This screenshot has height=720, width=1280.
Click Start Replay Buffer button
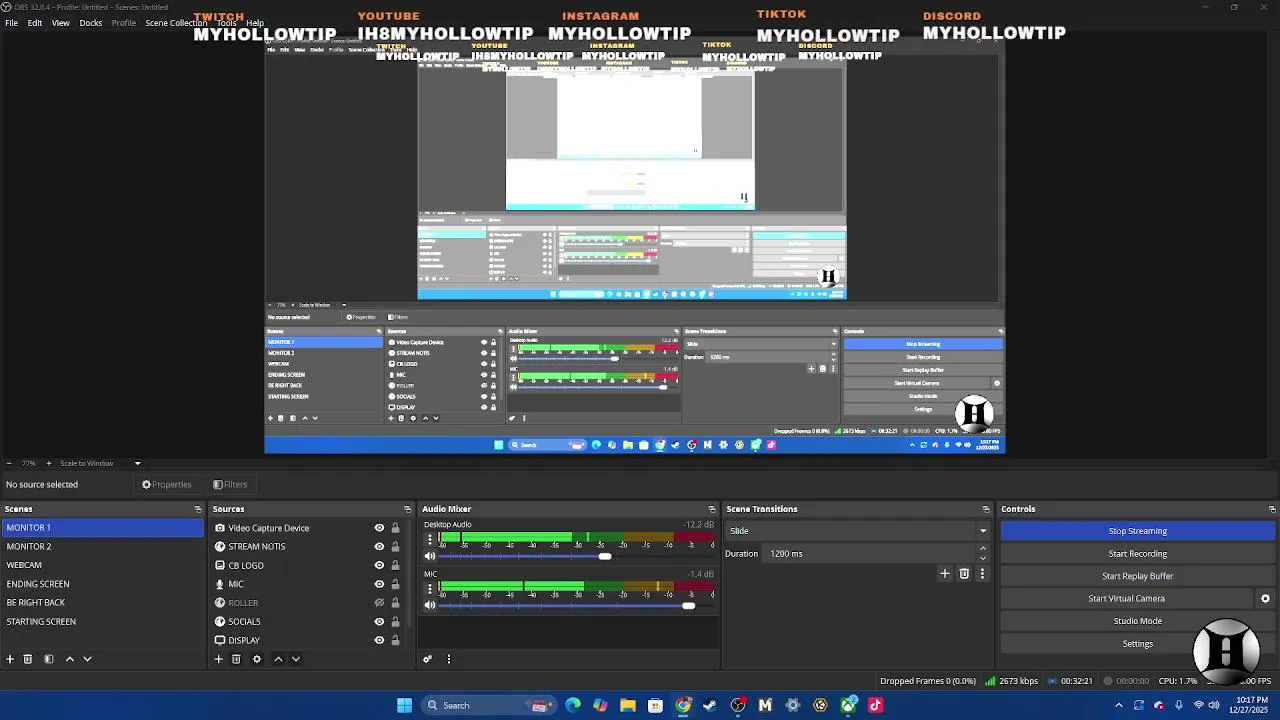1138,576
